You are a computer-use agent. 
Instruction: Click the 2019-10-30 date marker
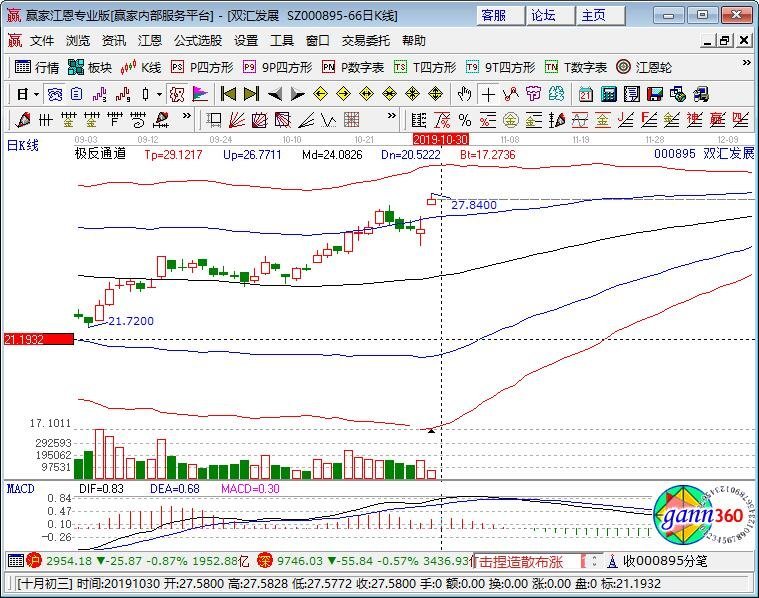(x=440, y=139)
